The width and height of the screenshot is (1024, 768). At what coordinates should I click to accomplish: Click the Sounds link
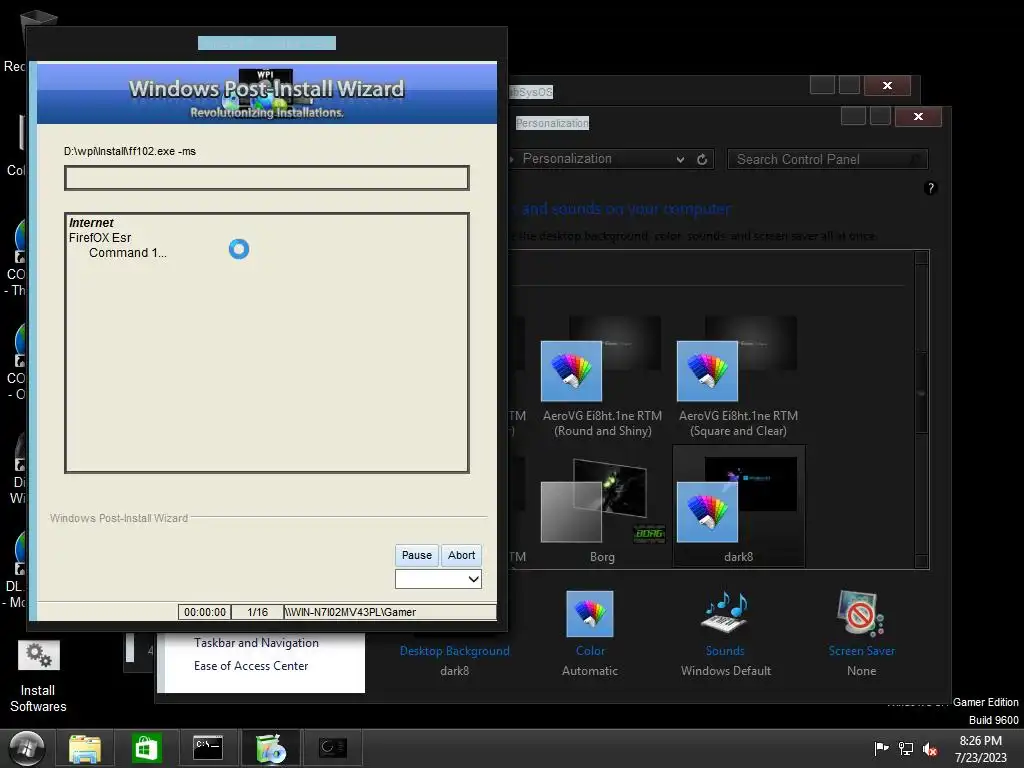tap(725, 651)
